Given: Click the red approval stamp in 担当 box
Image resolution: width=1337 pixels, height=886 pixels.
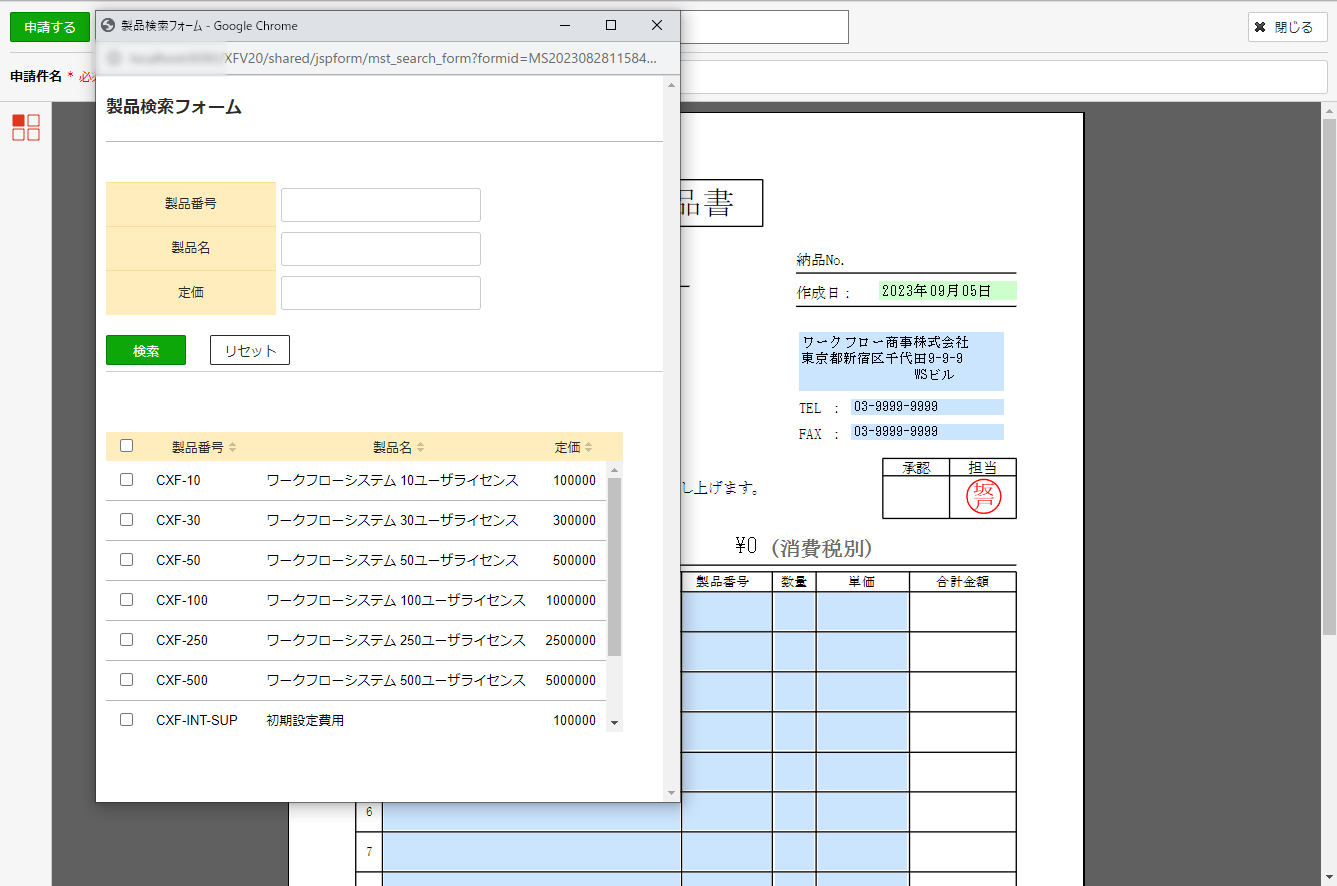Looking at the screenshot, I should point(983,497).
